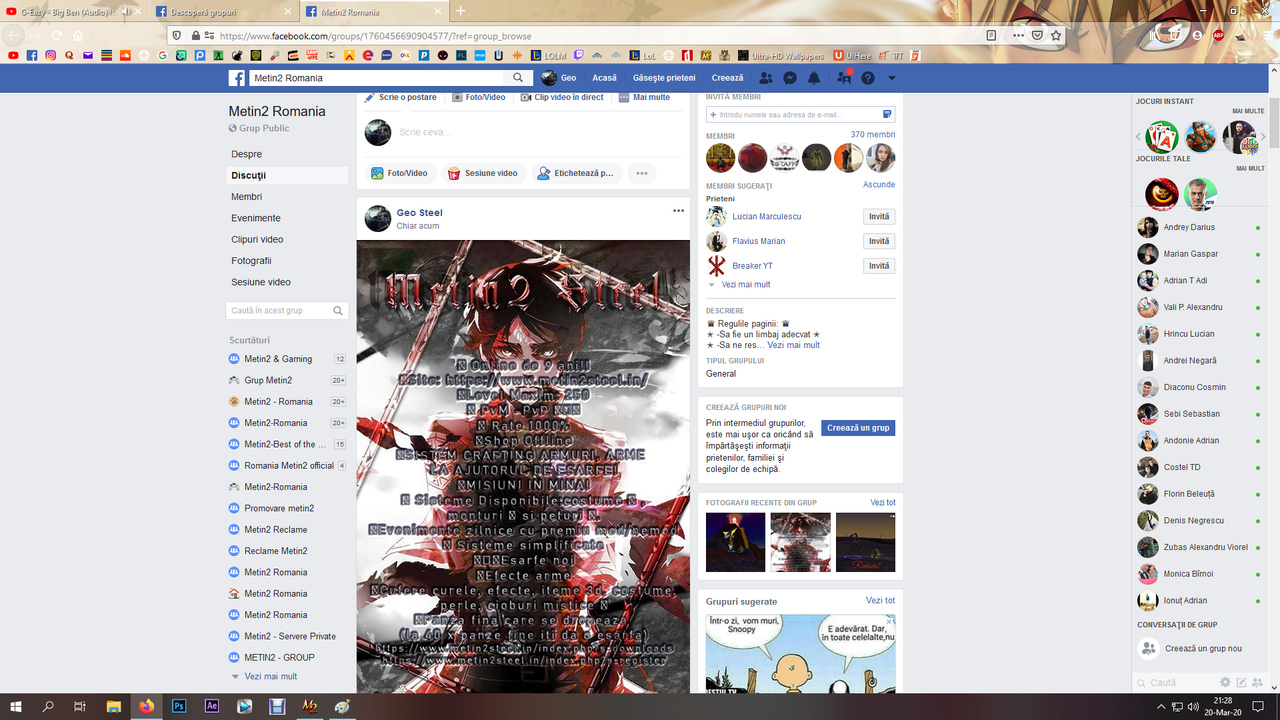Open Monica Bîrnoi chat
This screenshot has height=720, width=1280.
point(1189,574)
